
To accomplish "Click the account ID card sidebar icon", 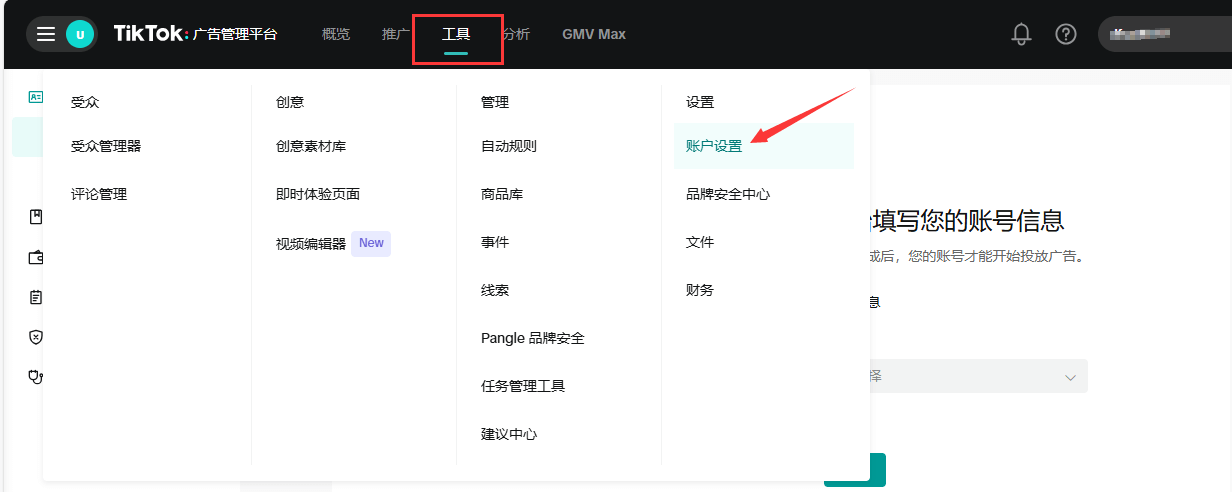I will [36, 97].
